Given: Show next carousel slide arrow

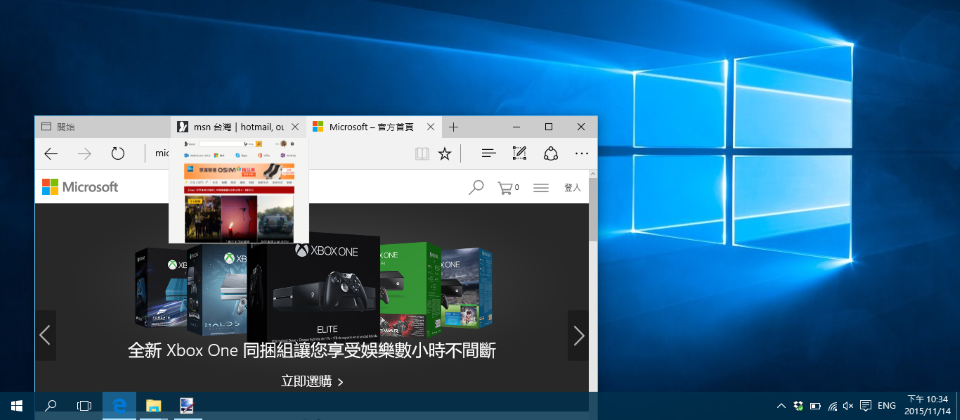Looking at the screenshot, I should (579, 335).
